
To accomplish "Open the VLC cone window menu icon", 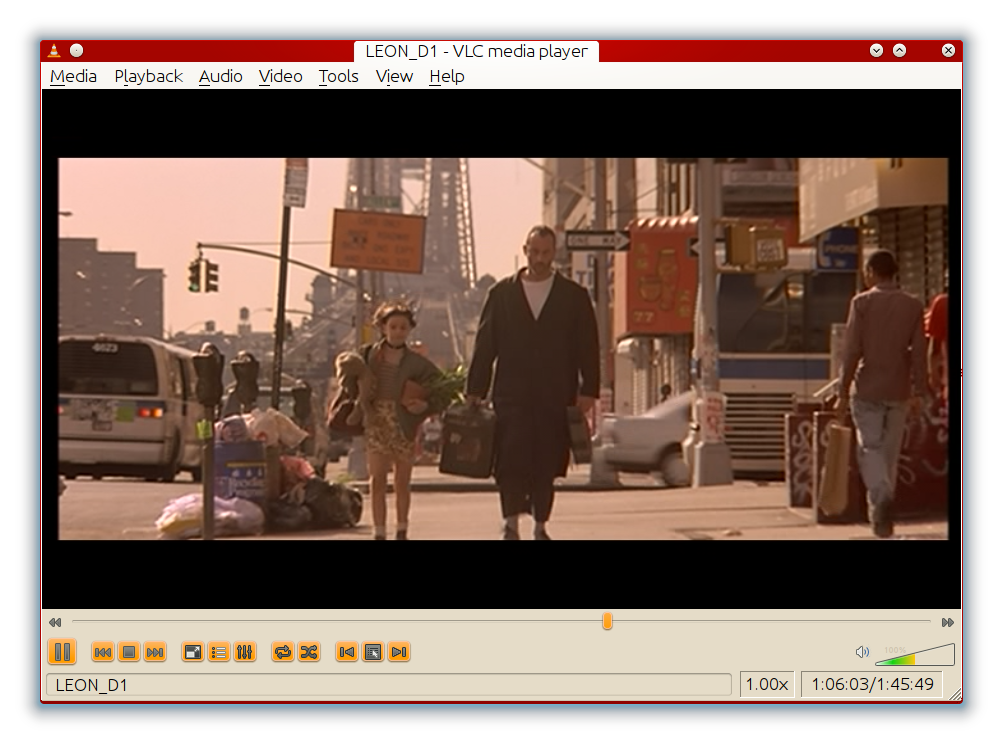I will pos(54,51).
